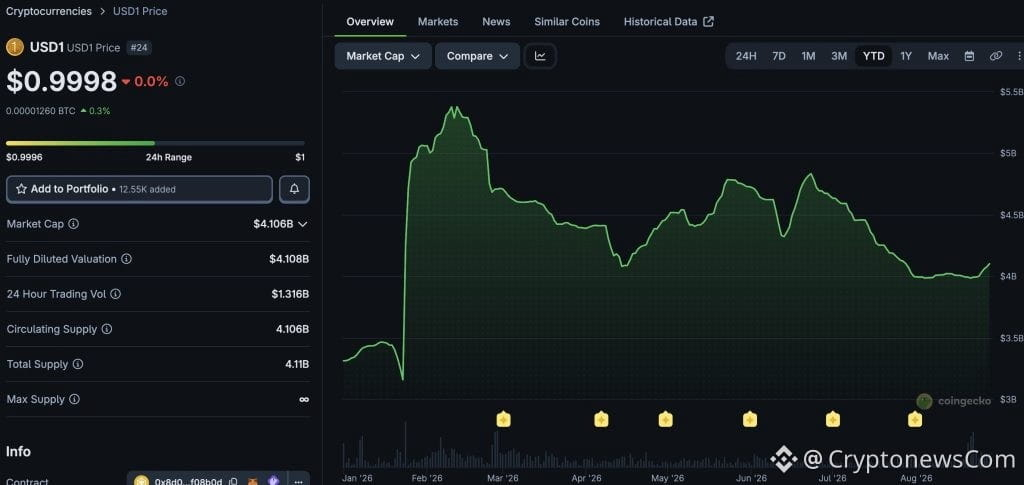Click the Info section heading

point(18,452)
